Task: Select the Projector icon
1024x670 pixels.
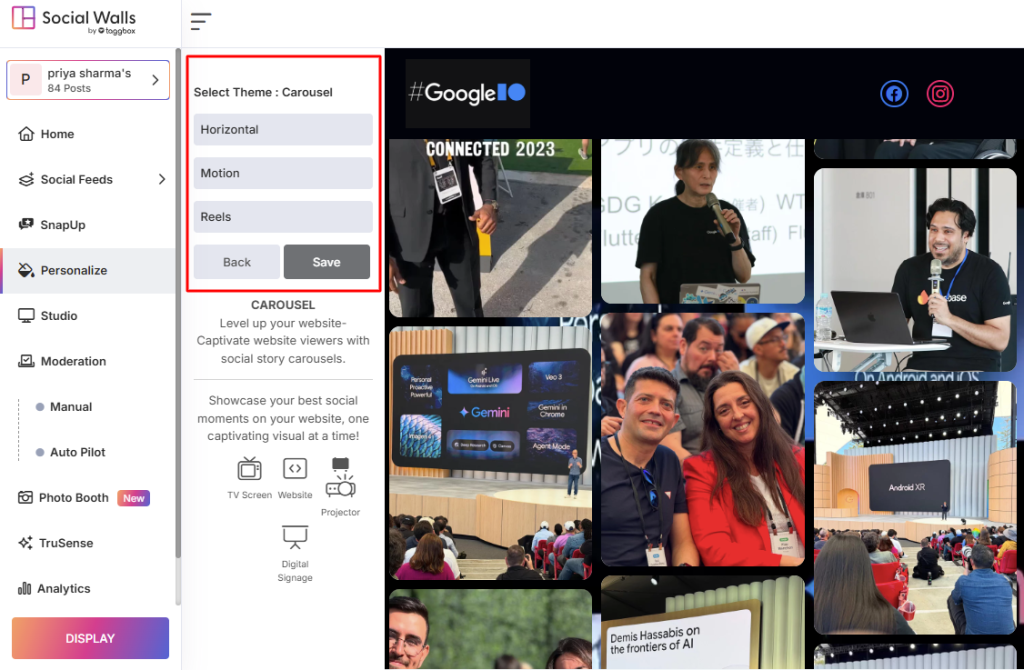Action: point(340,479)
